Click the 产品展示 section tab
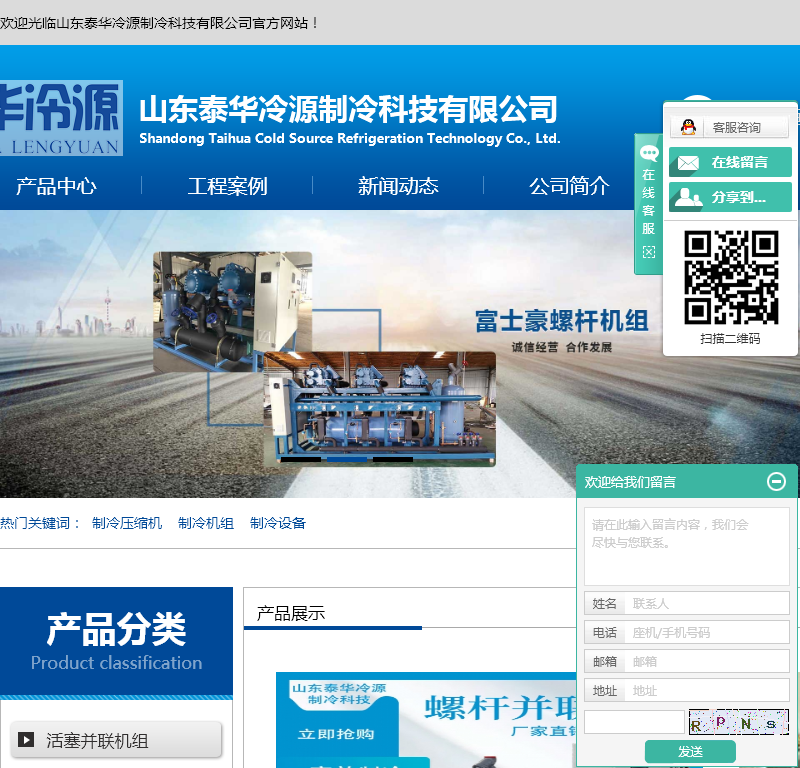 point(291,613)
